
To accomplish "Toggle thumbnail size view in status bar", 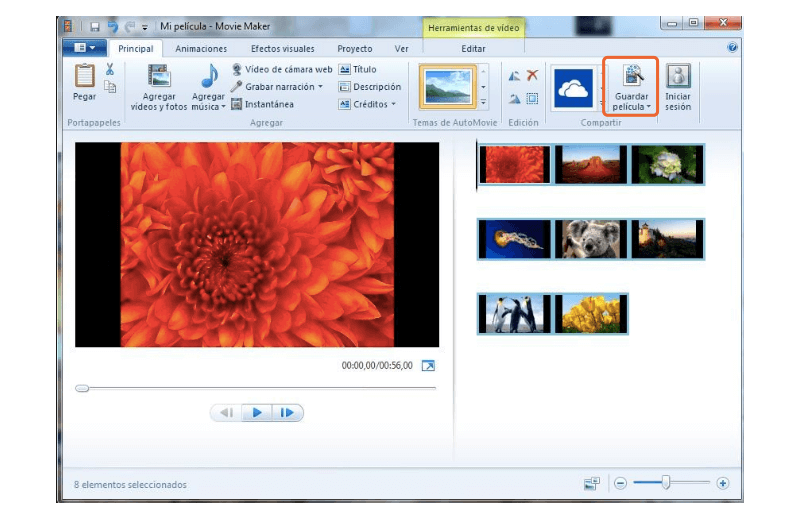I will [x=592, y=484].
